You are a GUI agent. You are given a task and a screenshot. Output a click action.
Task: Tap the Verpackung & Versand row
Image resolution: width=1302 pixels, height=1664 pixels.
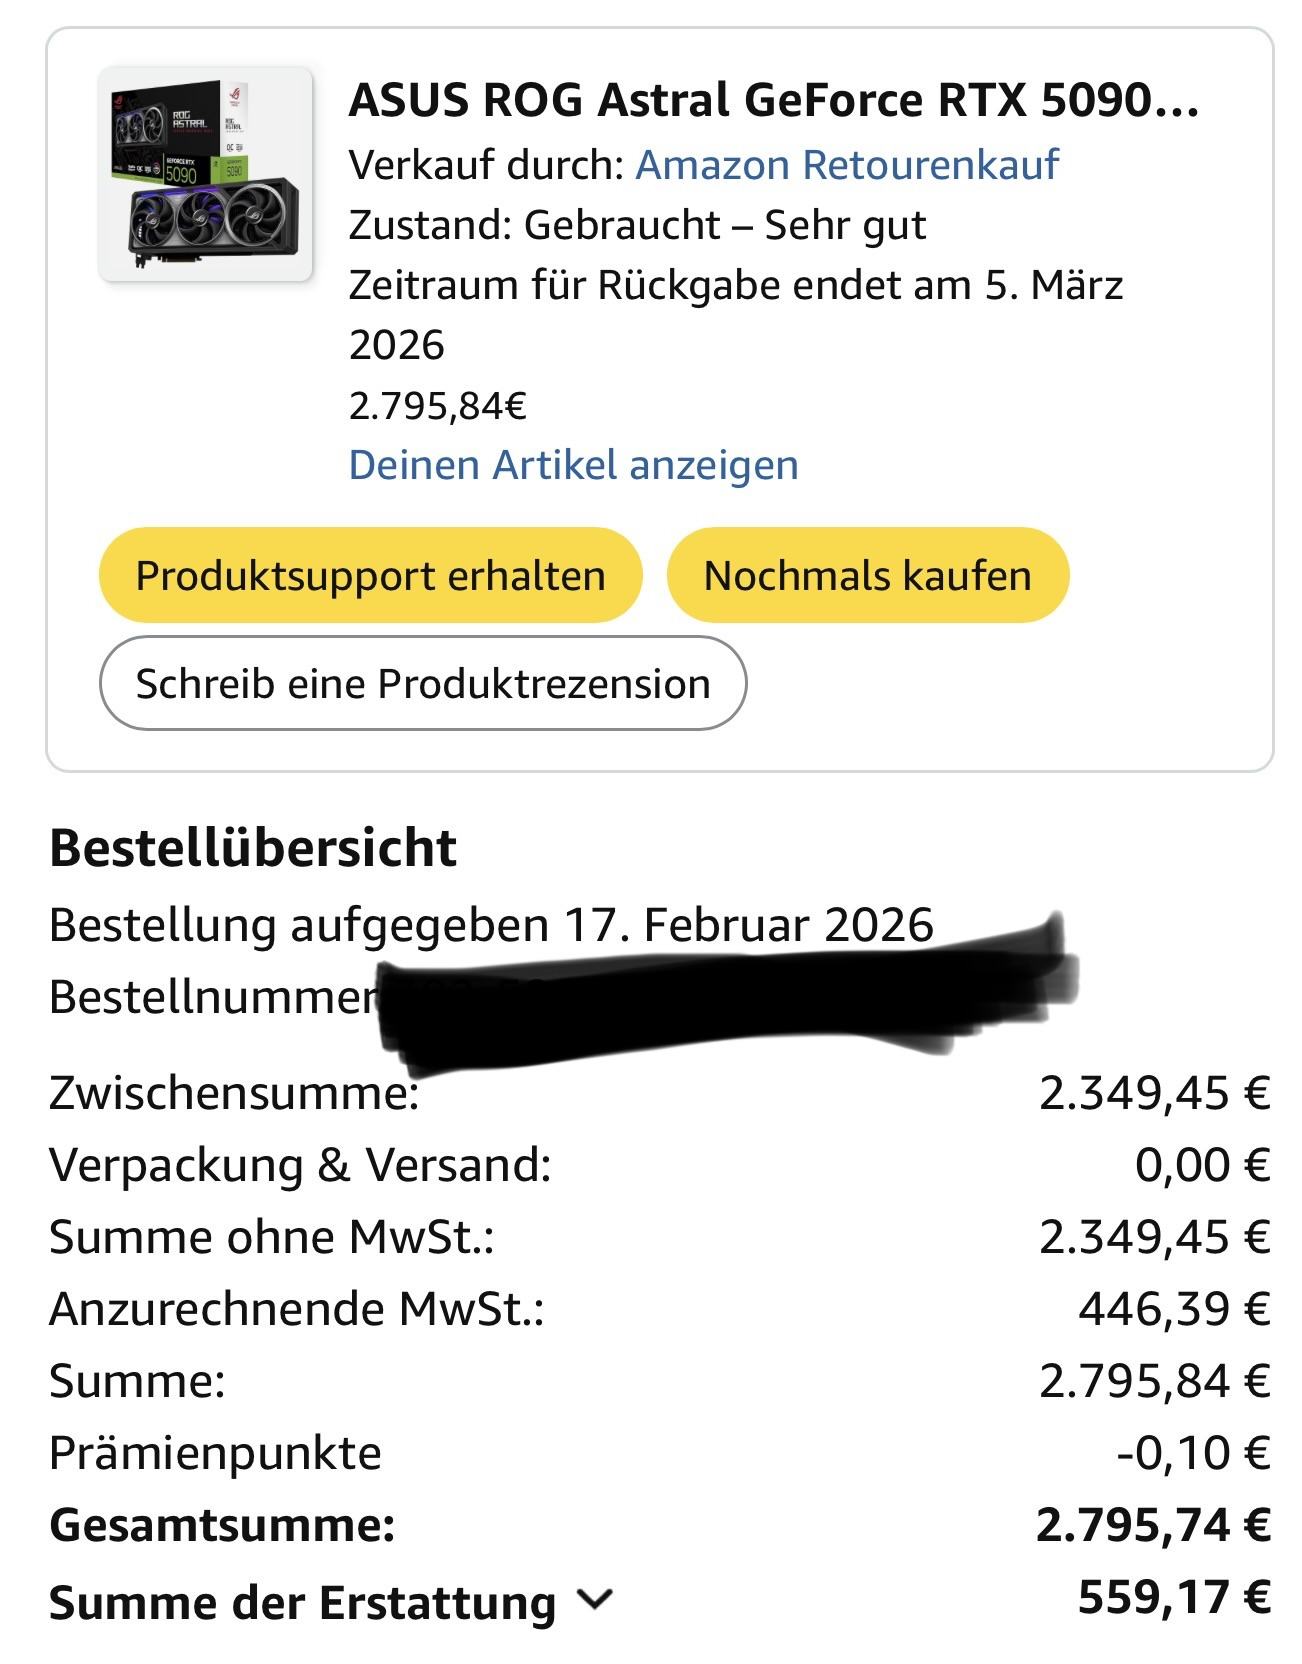pos(660,1165)
